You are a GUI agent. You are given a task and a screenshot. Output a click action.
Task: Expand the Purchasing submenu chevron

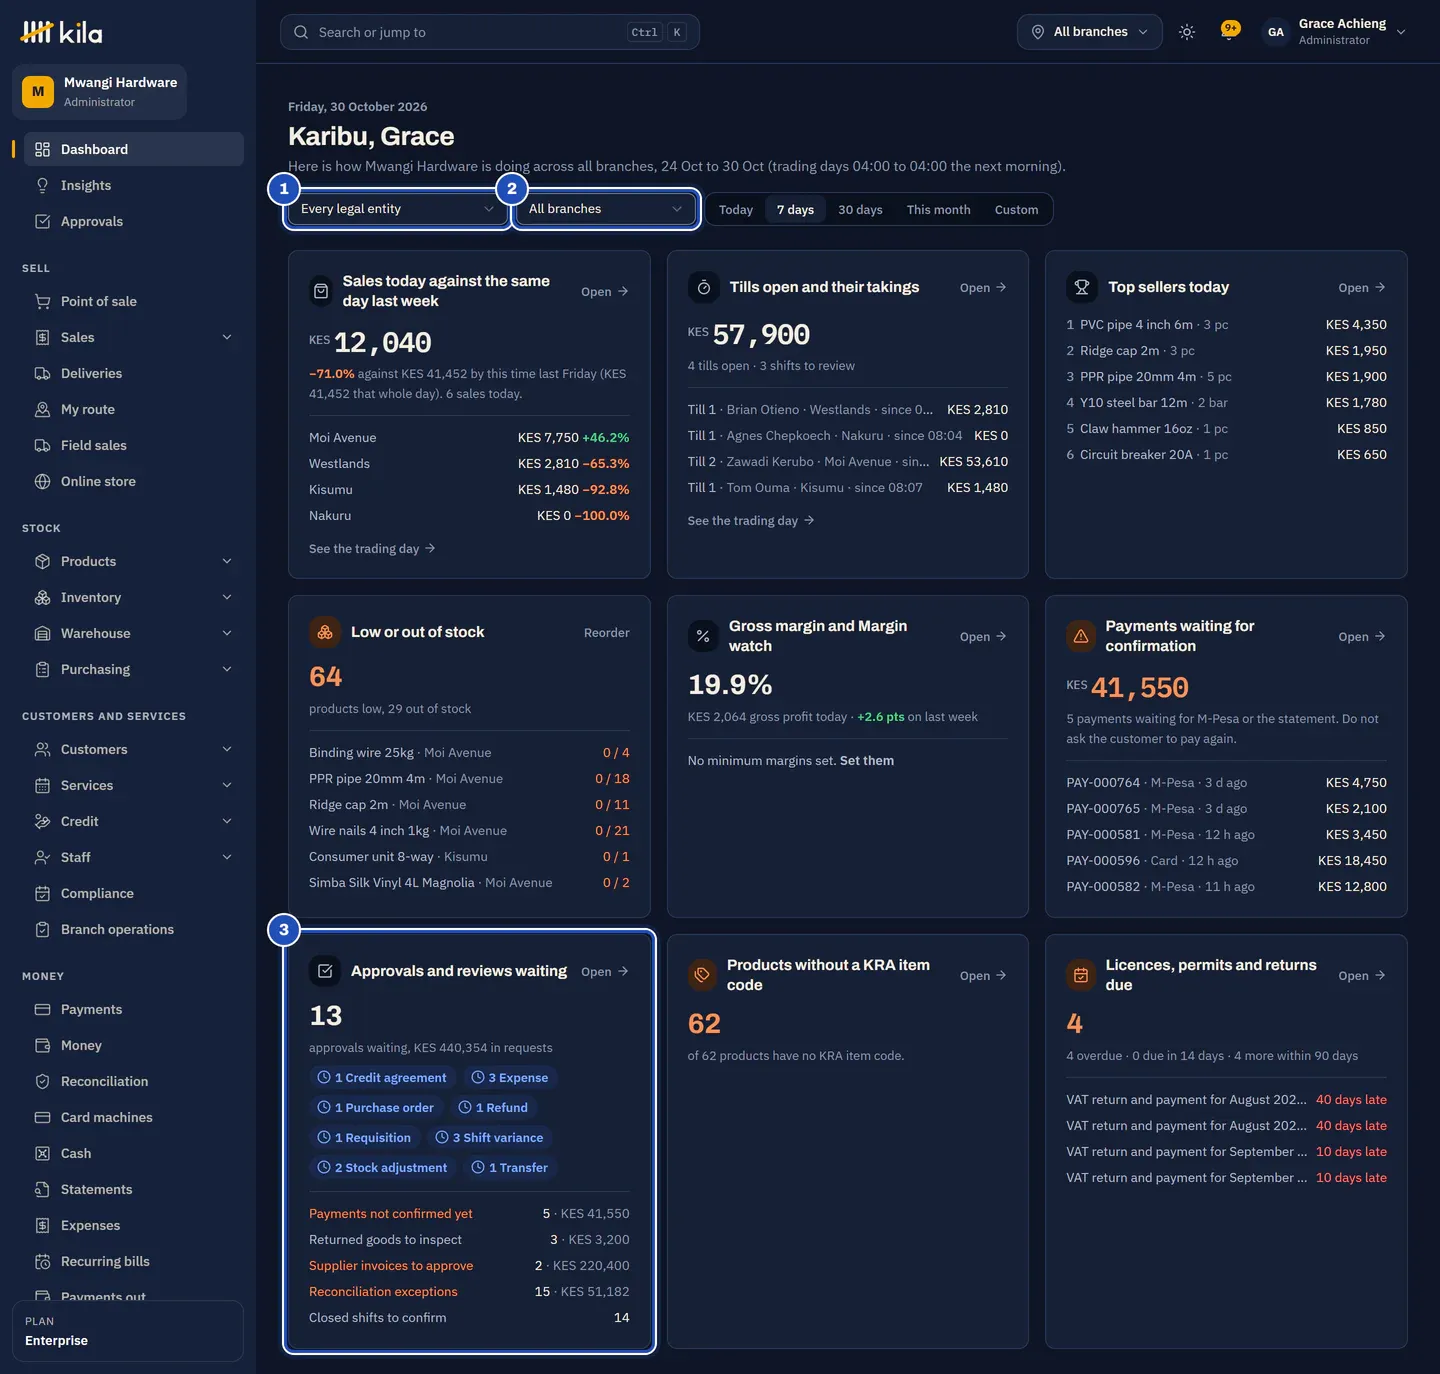click(227, 669)
